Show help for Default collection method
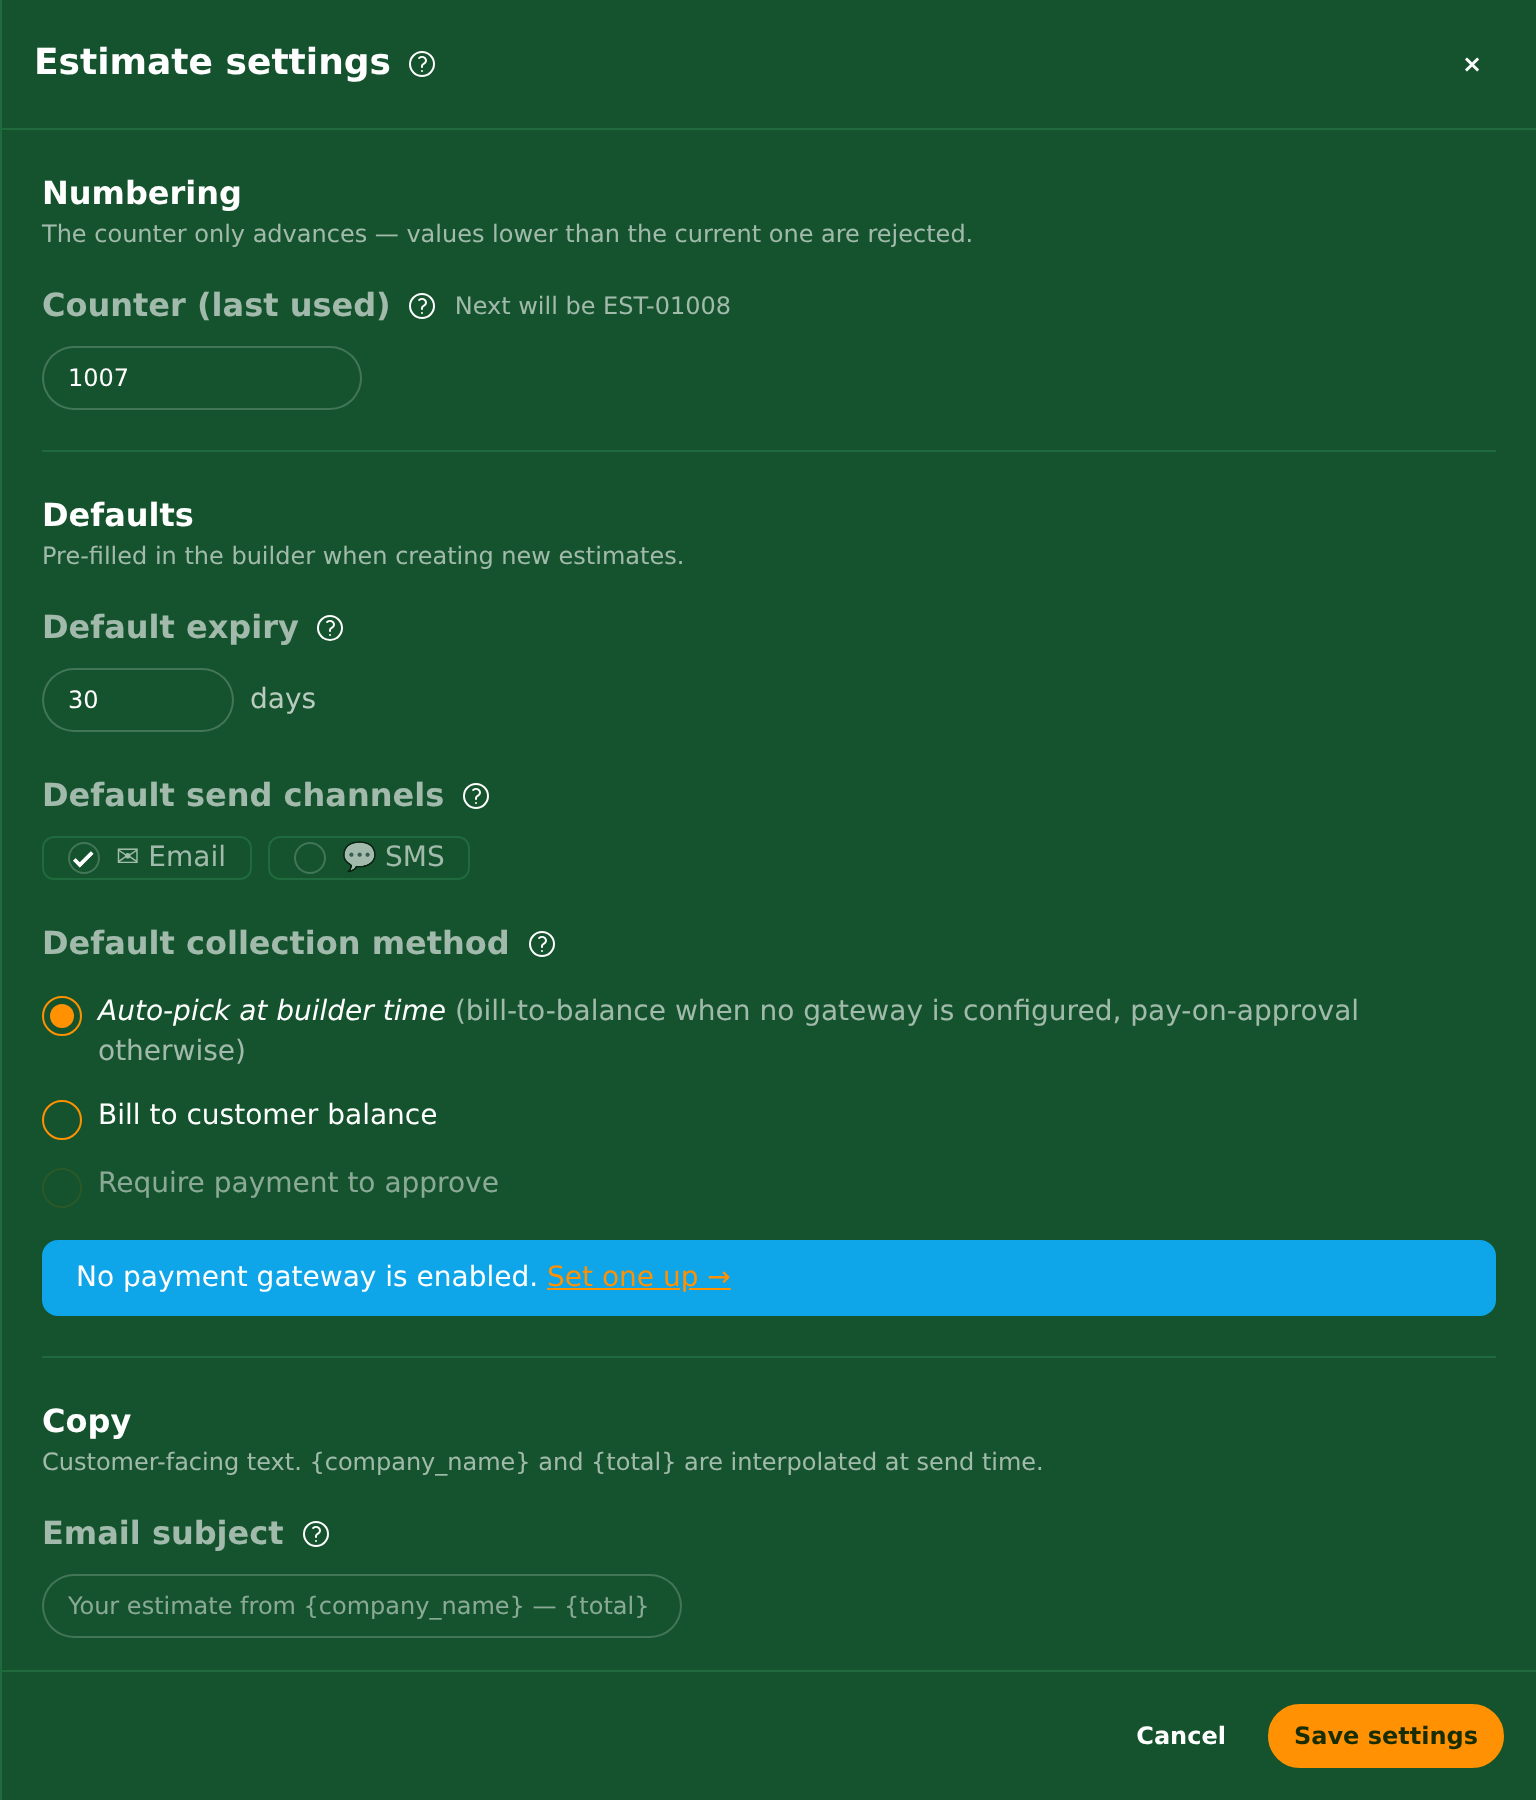 point(542,944)
